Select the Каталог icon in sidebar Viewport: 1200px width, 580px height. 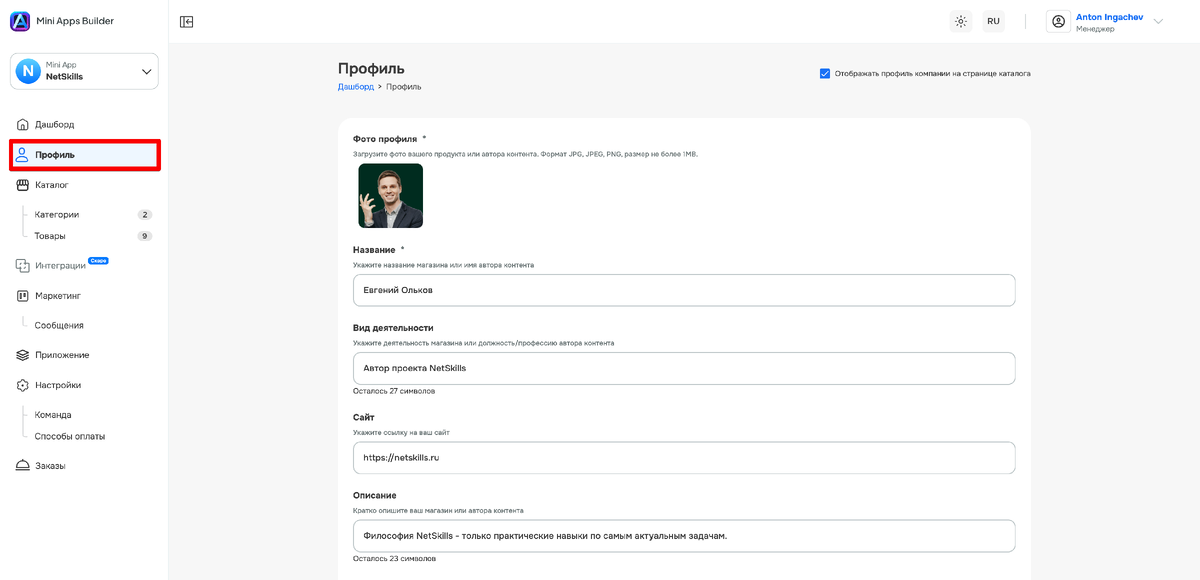click(x=22, y=185)
